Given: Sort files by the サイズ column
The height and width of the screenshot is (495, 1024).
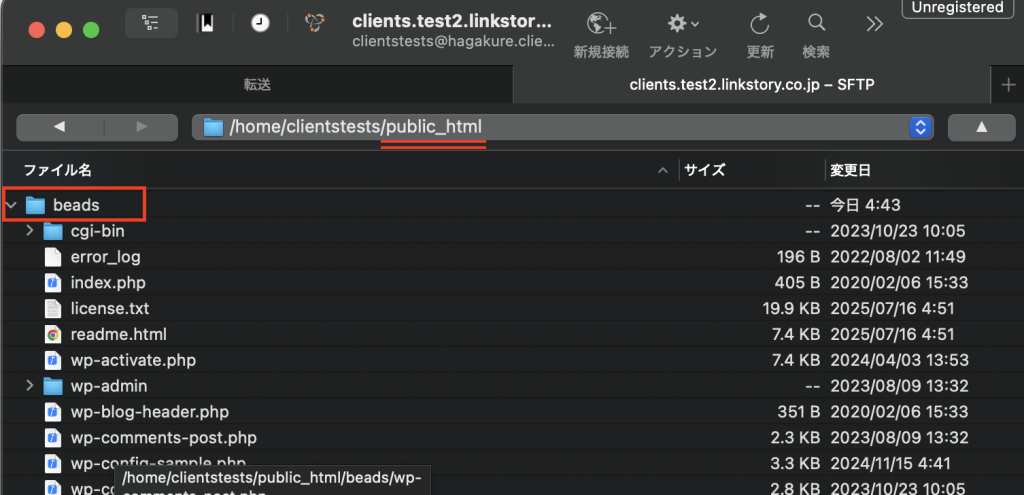Looking at the screenshot, I should coord(705,170).
